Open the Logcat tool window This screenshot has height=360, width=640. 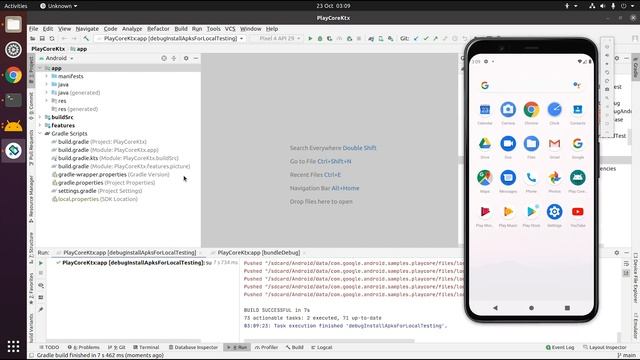tap(322, 347)
